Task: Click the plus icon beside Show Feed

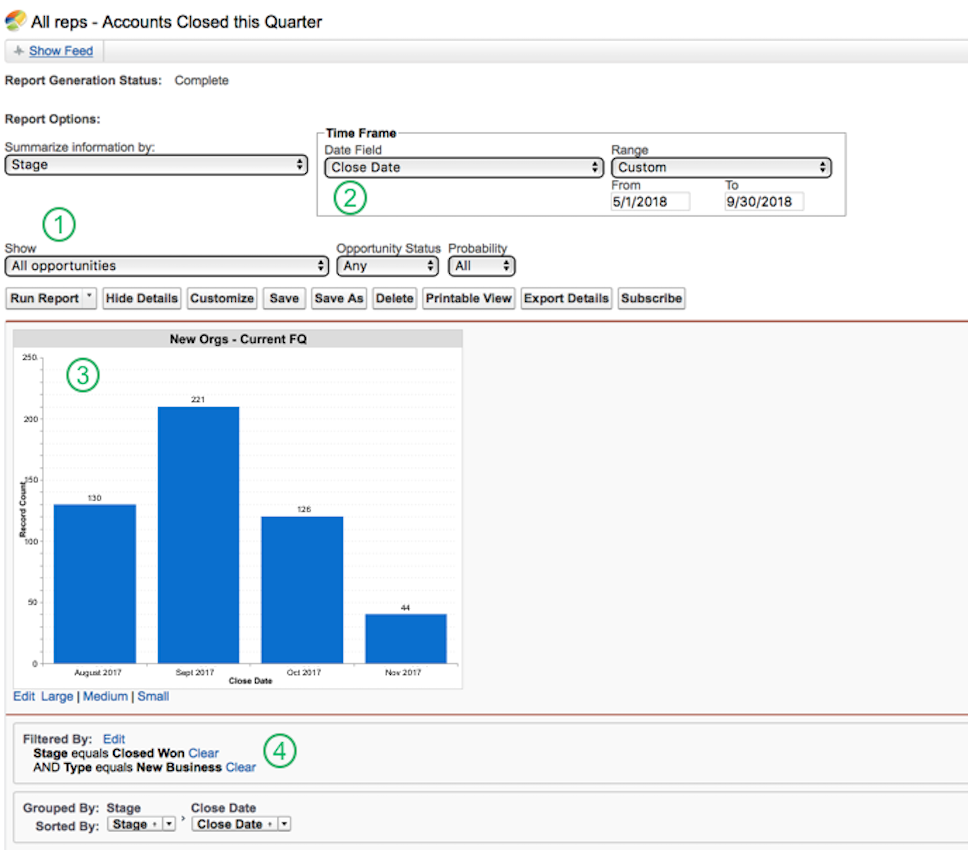Action: 19,51
